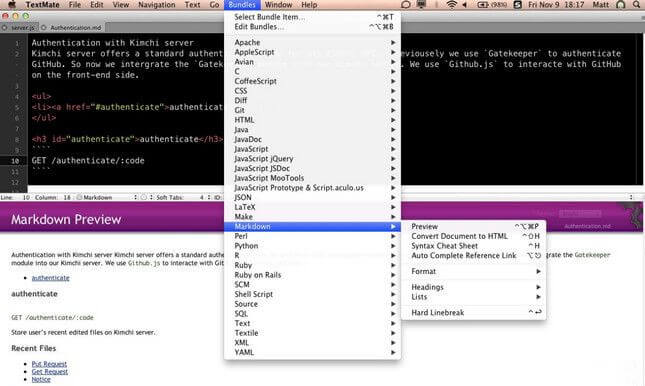645x386 pixels.
Task: Expand the CoffeeScript bundle submenu
Action: pyautogui.click(x=313, y=81)
